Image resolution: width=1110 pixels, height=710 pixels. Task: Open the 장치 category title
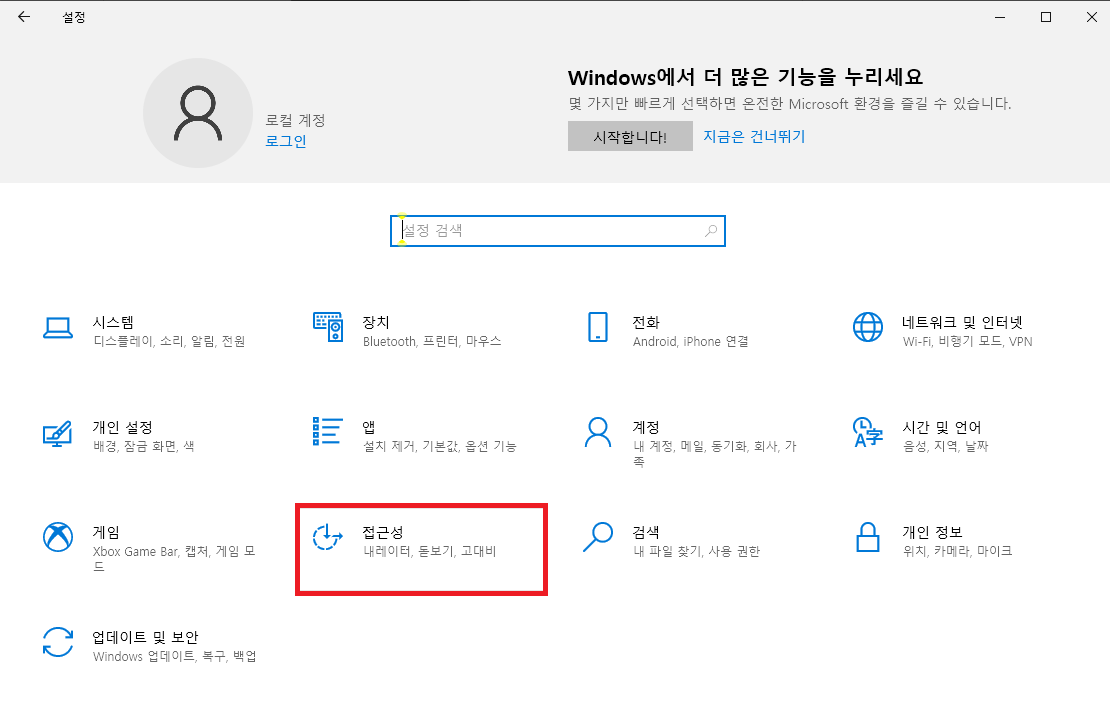pos(376,322)
